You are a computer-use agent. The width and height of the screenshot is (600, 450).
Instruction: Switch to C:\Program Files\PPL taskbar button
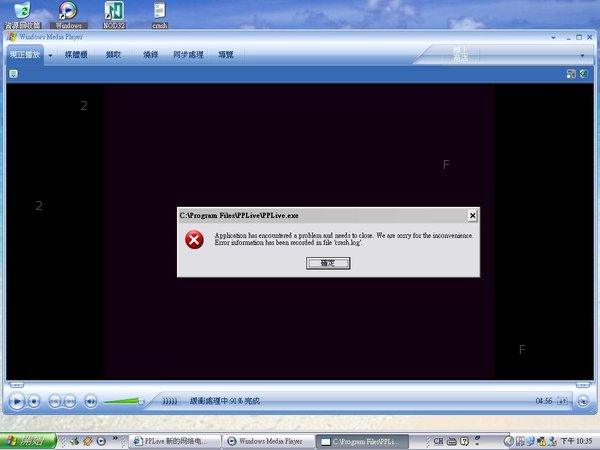click(x=362, y=441)
